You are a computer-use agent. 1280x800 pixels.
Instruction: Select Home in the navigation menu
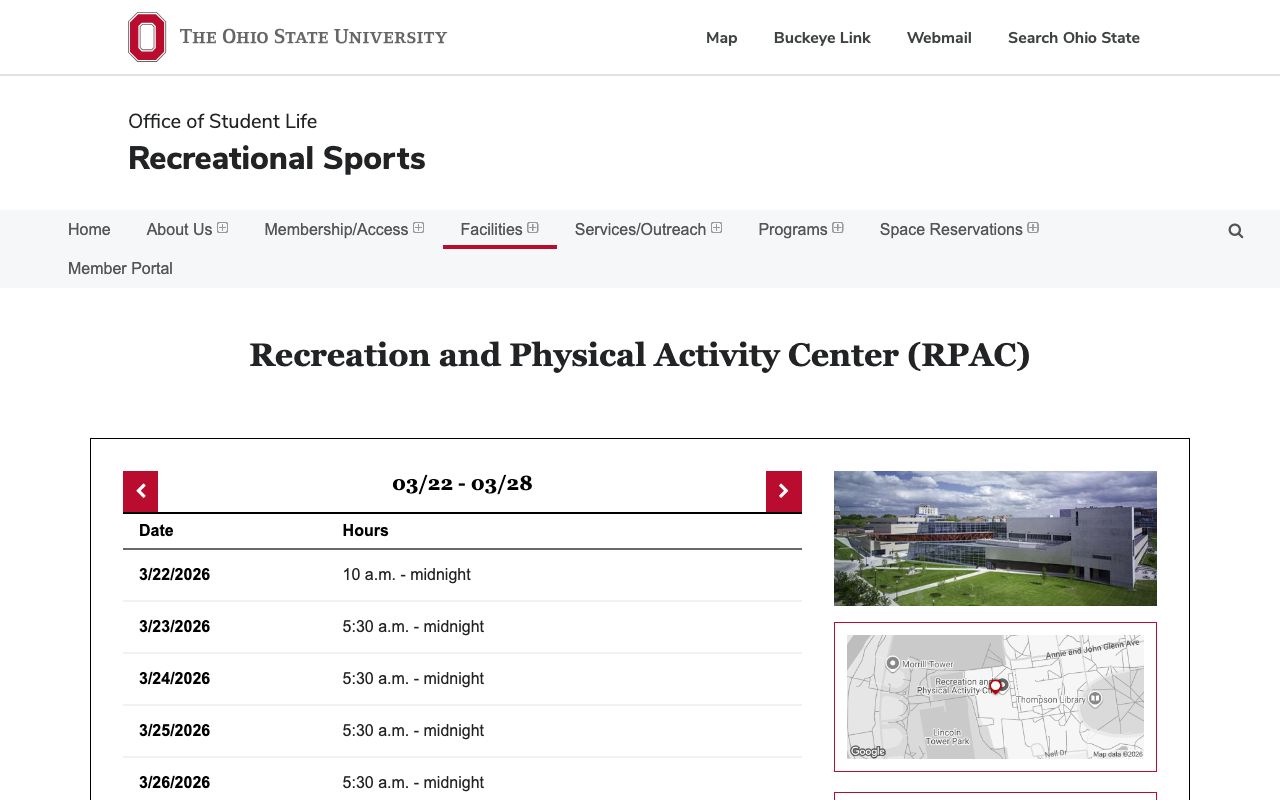click(x=89, y=229)
